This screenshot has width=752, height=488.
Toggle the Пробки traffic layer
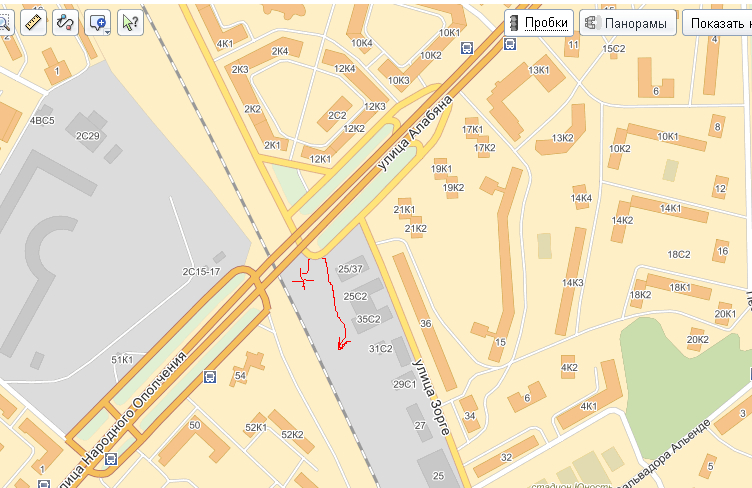click(539, 23)
